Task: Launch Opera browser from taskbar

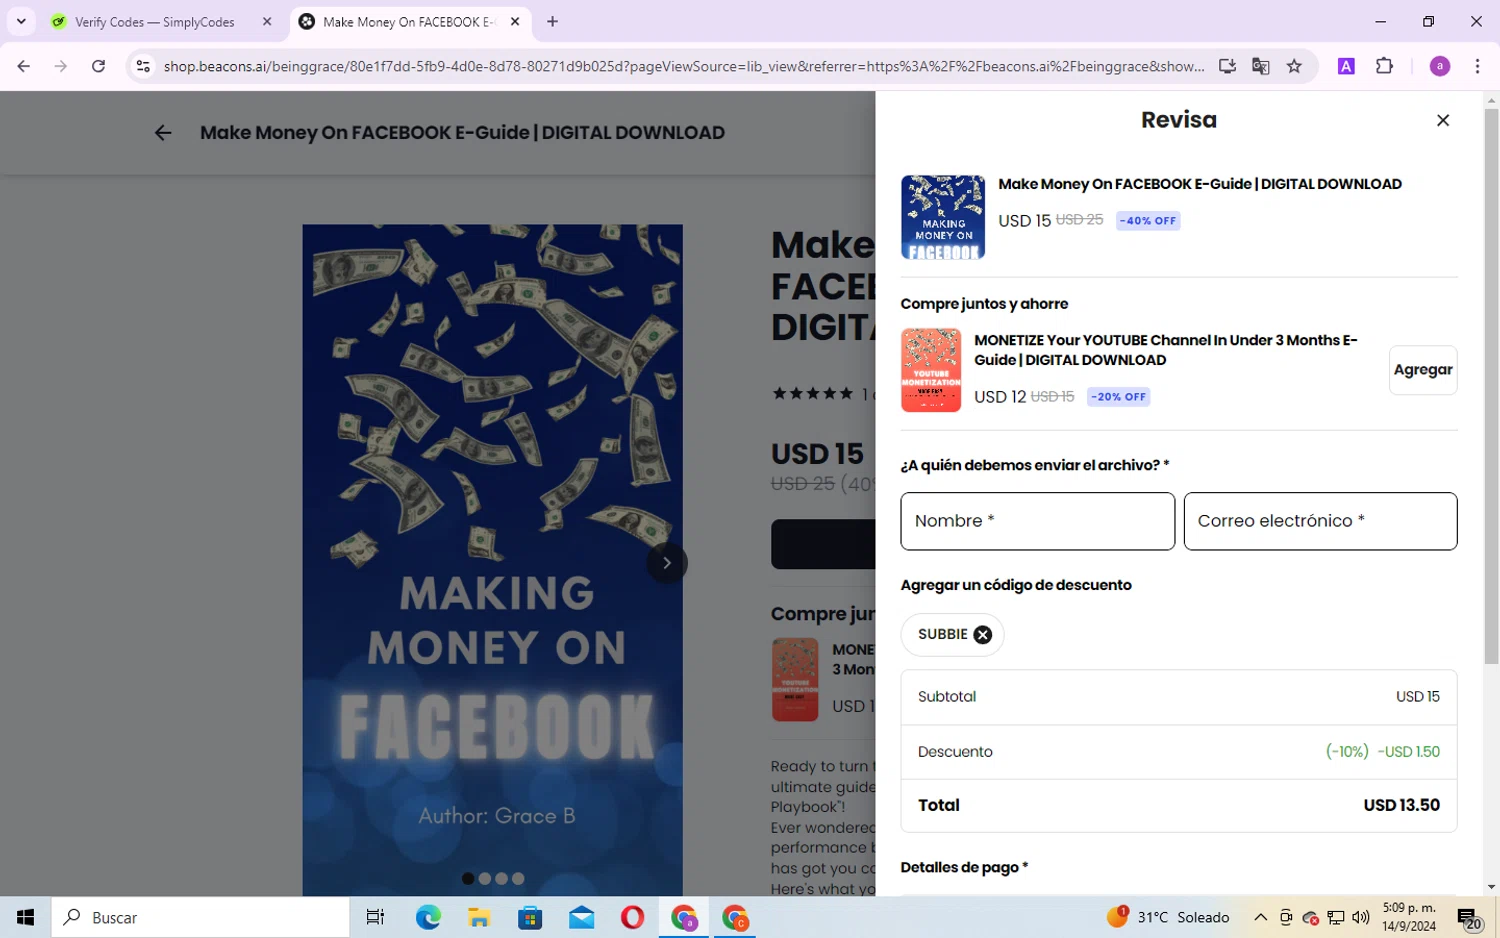Action: (x=632, y=917)
